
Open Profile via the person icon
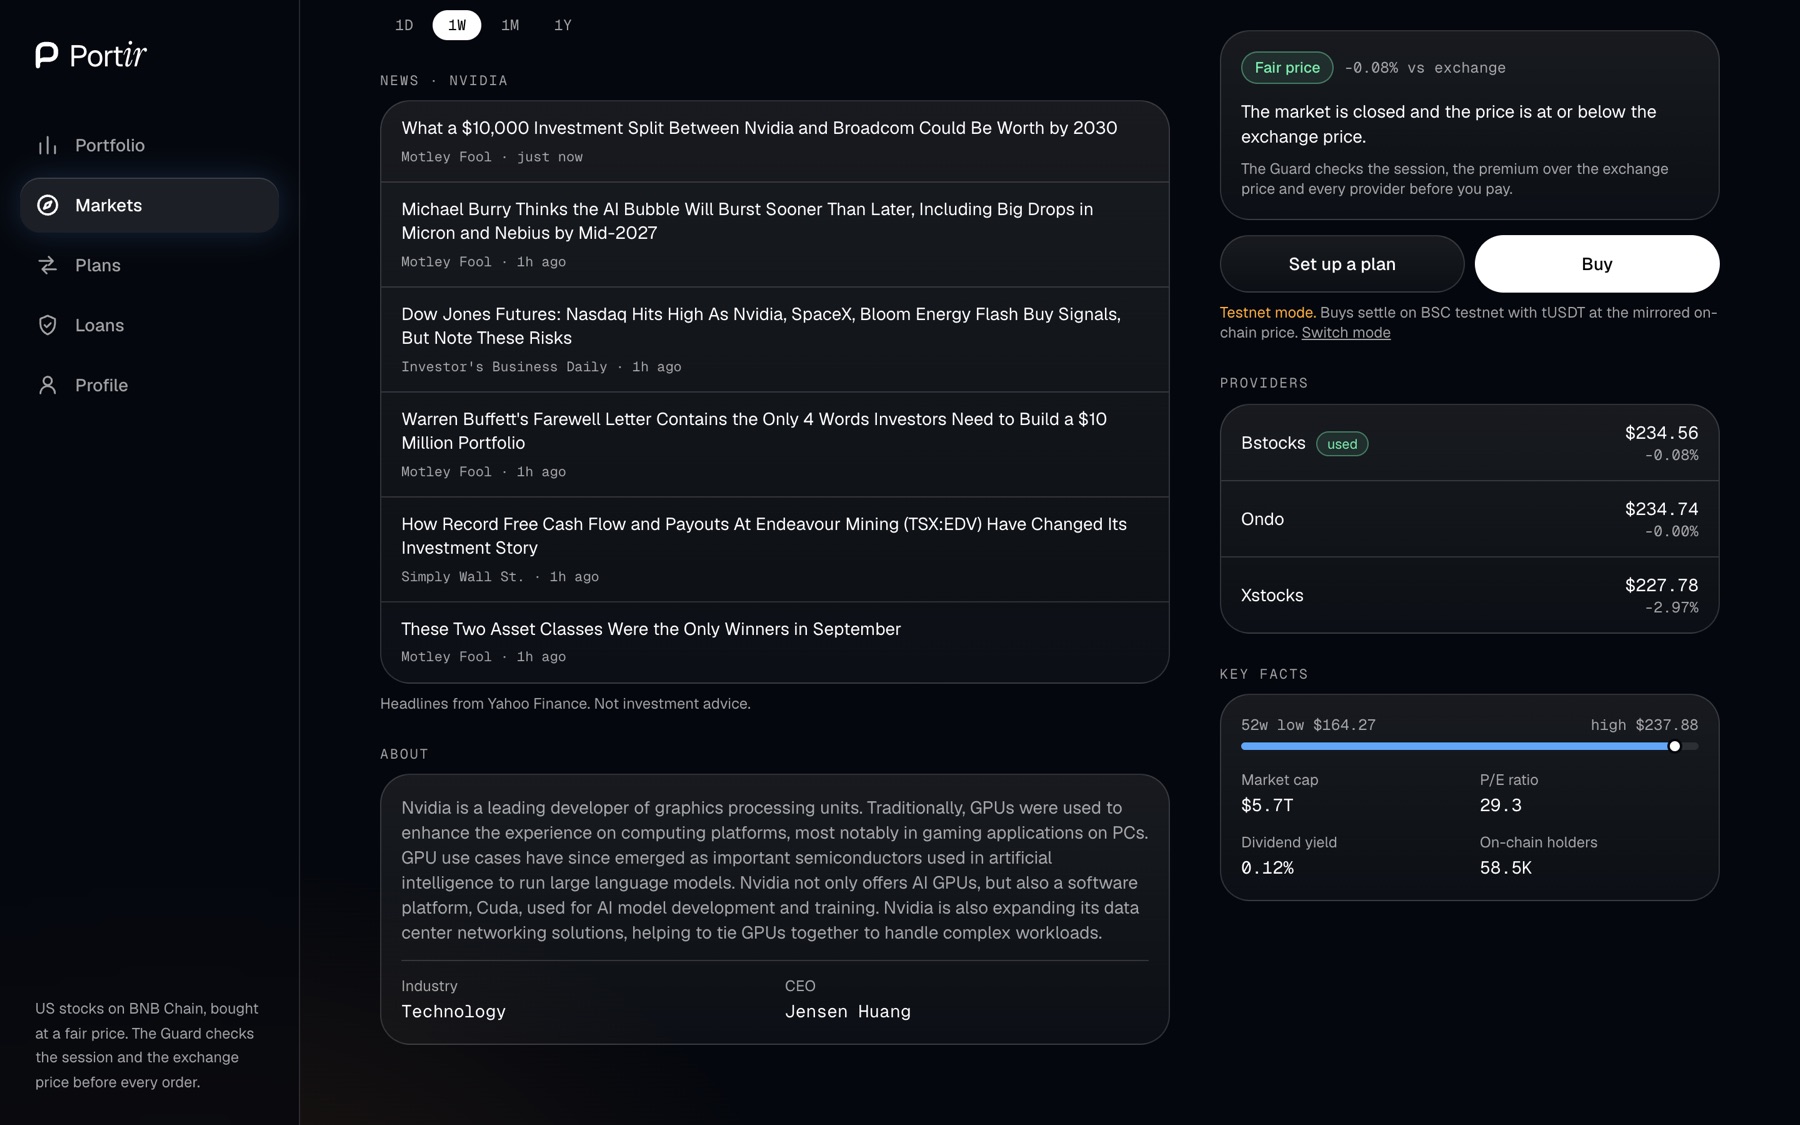click(47, 385)
